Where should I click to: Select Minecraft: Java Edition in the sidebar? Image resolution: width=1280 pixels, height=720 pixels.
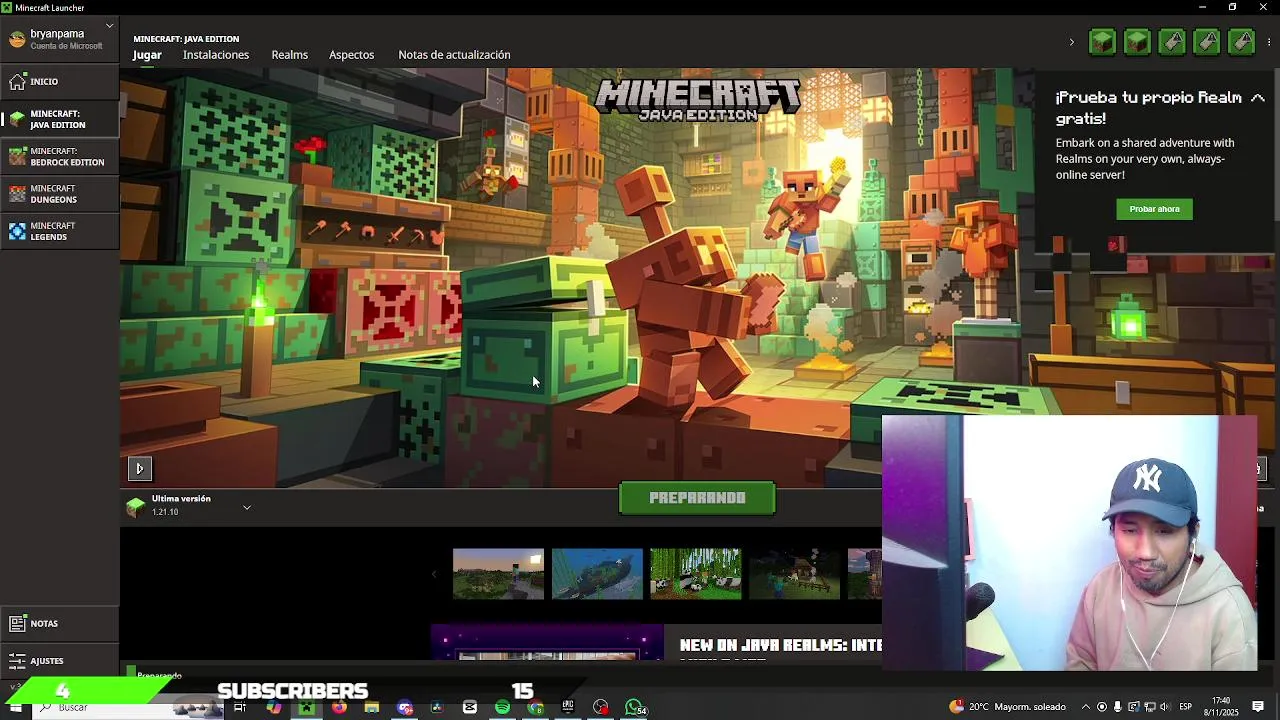point(60,119)
